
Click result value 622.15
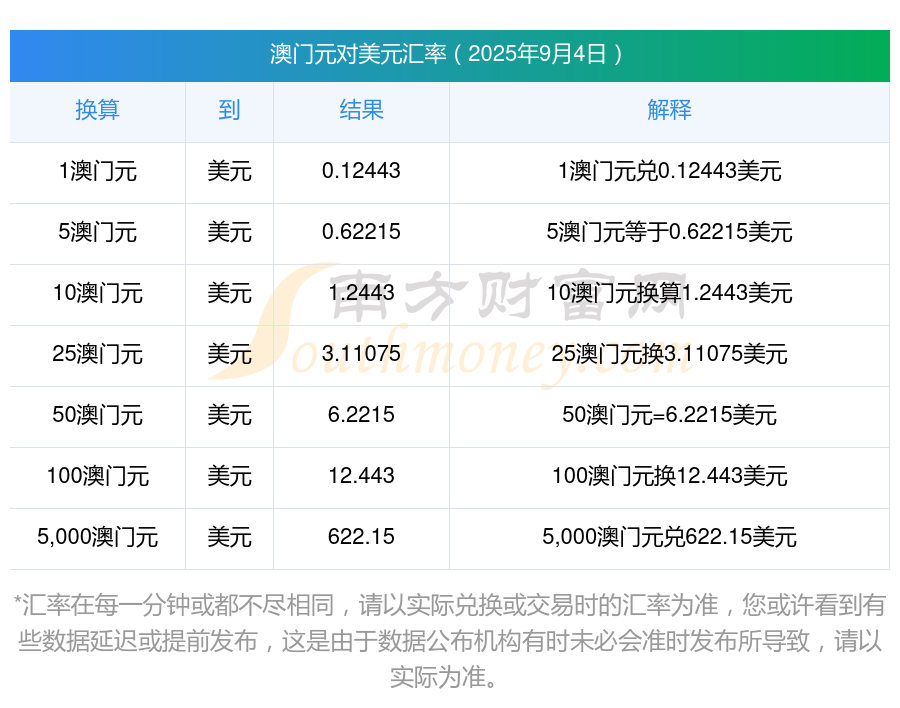(361, 536)
